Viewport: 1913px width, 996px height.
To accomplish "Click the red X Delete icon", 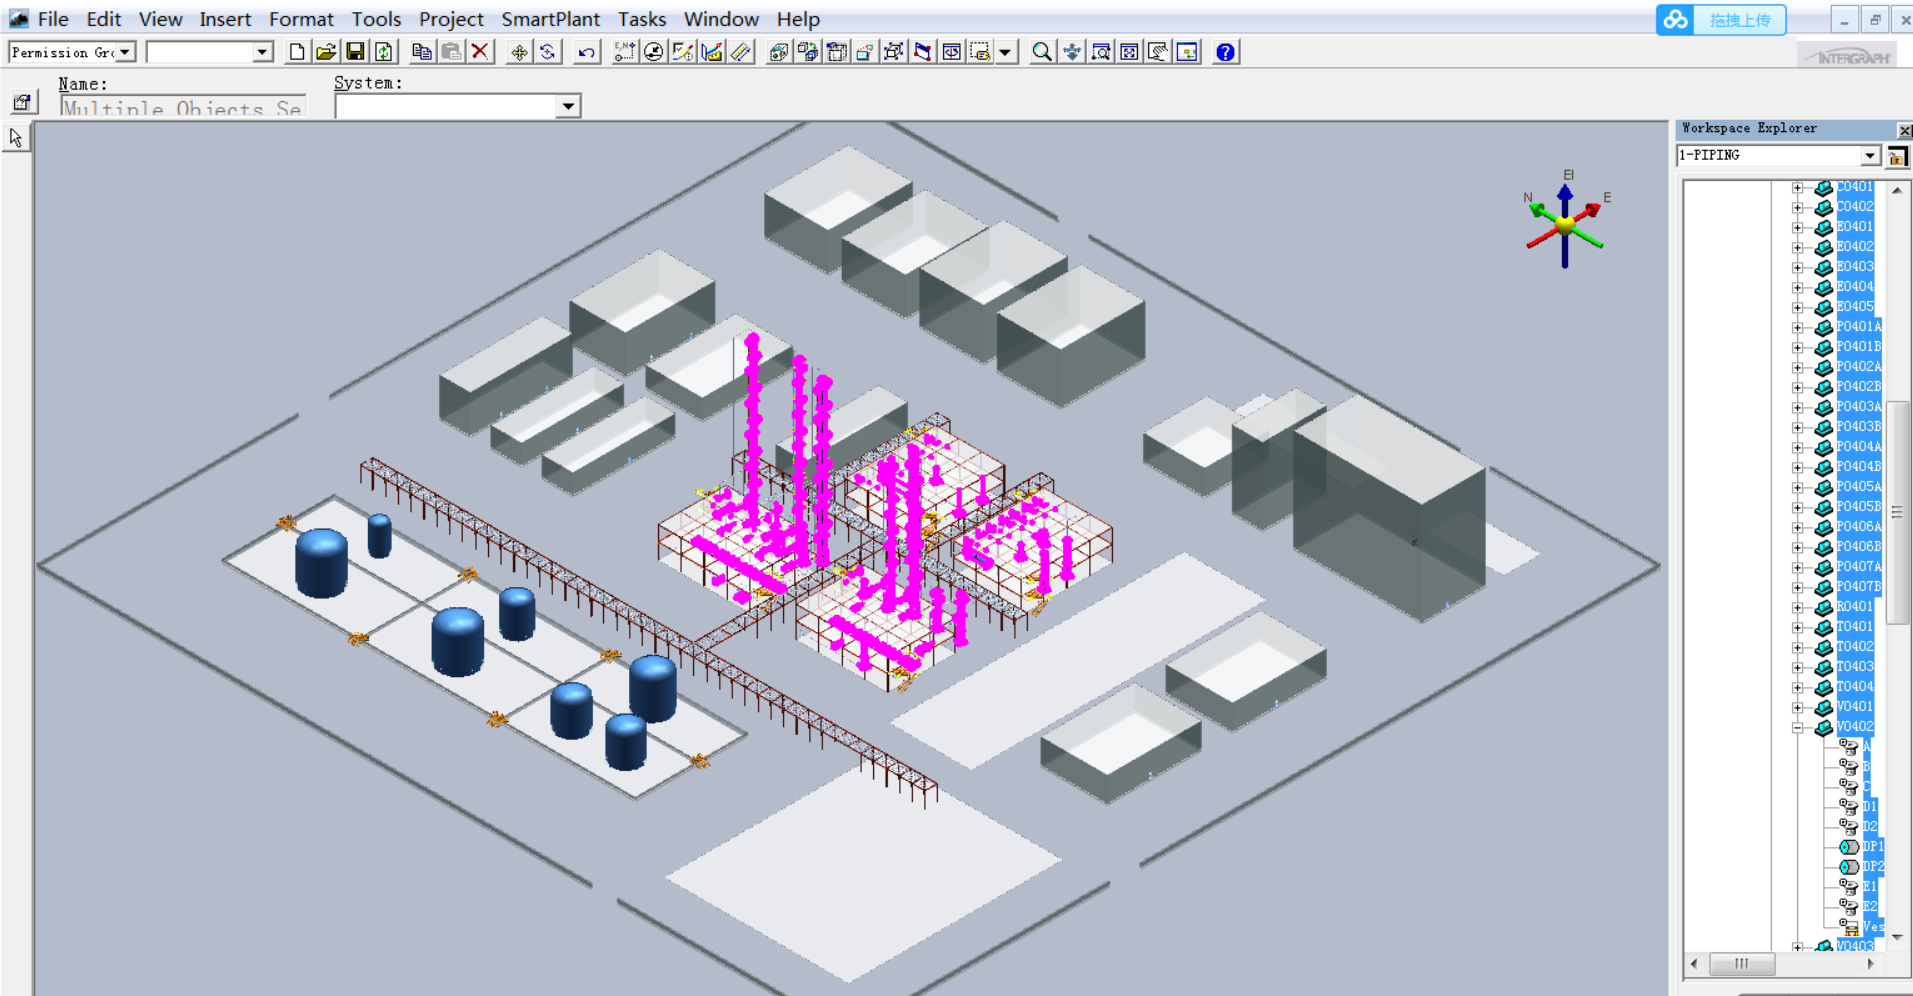I will click(480, 52).
